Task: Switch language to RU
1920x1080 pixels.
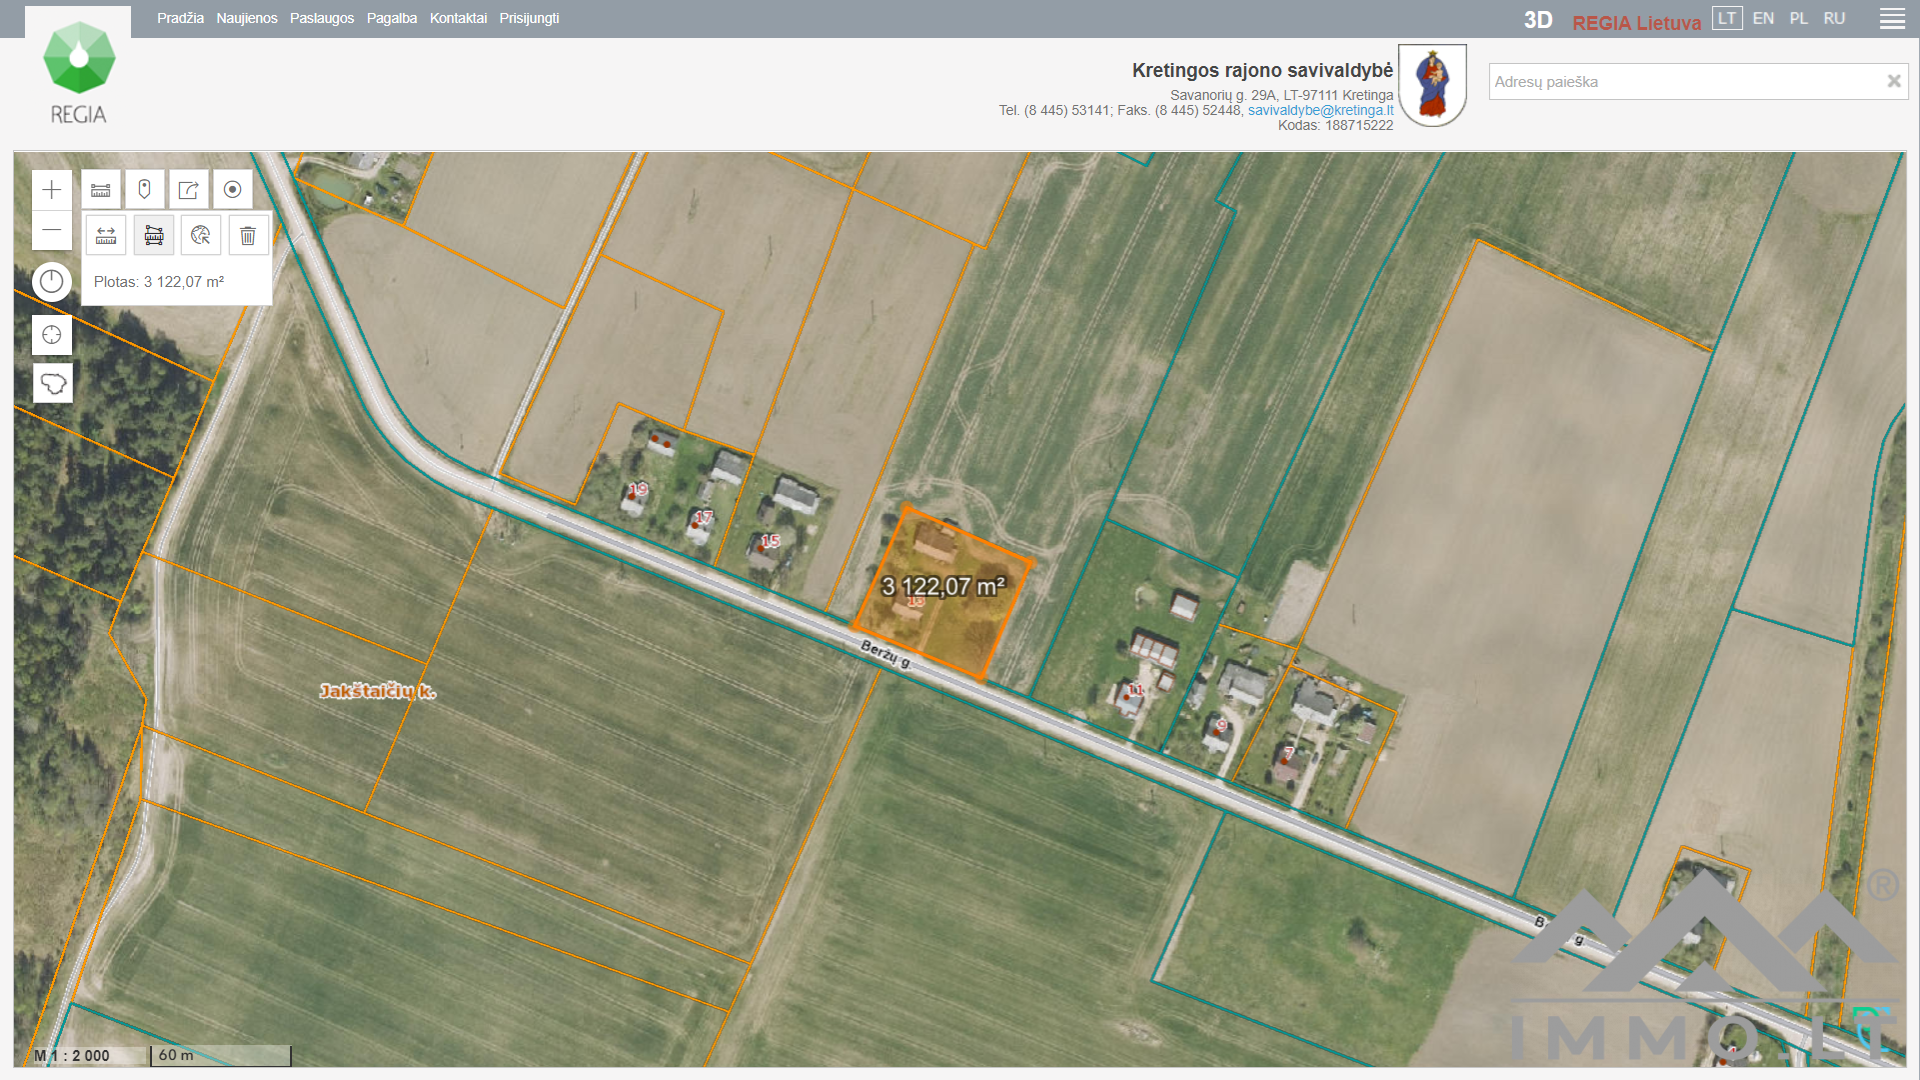Action: pos(1834,18)
